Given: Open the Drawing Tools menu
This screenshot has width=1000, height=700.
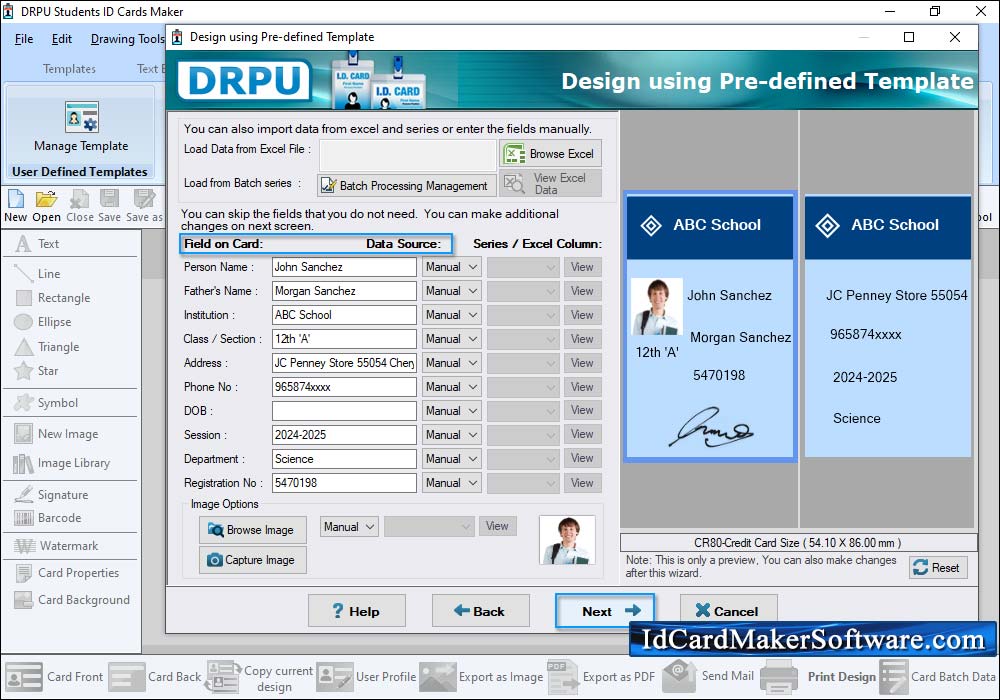Looking at the screenshot, I should [x=128, y=39].
